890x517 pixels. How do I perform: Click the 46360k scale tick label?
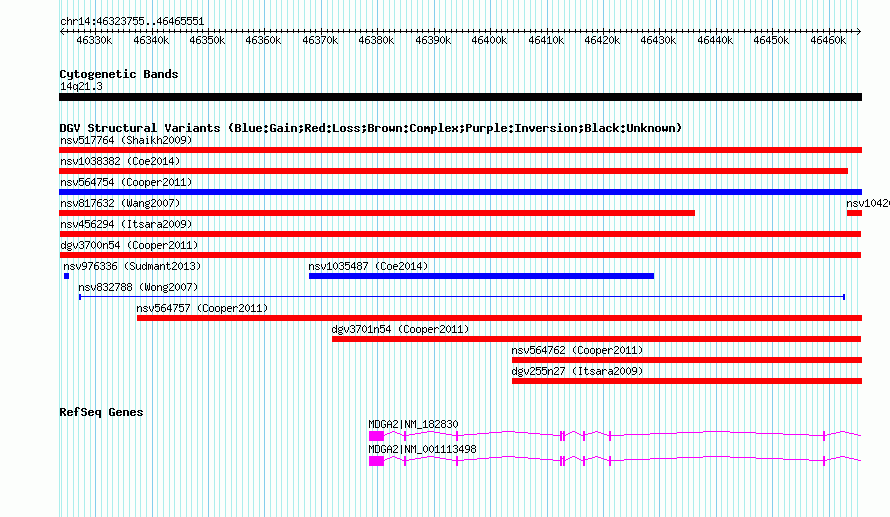263,40
